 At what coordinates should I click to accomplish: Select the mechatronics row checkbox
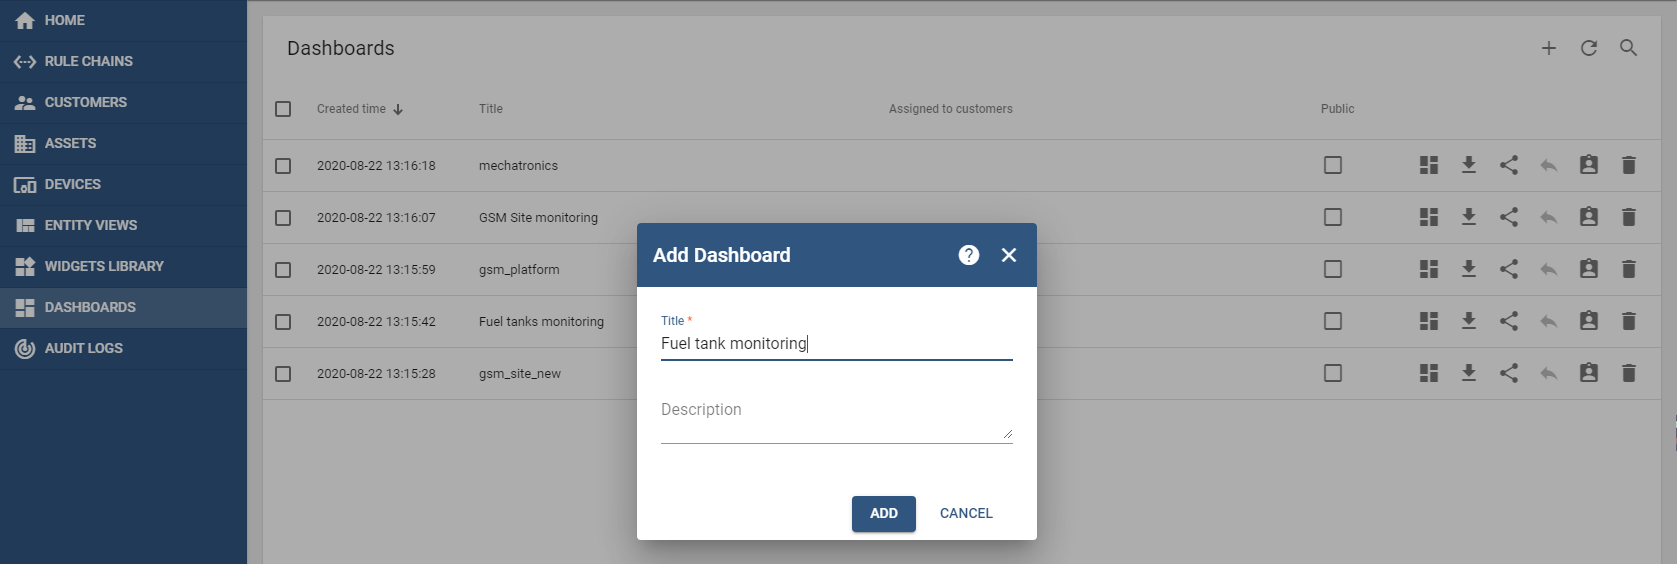(283, 166)
